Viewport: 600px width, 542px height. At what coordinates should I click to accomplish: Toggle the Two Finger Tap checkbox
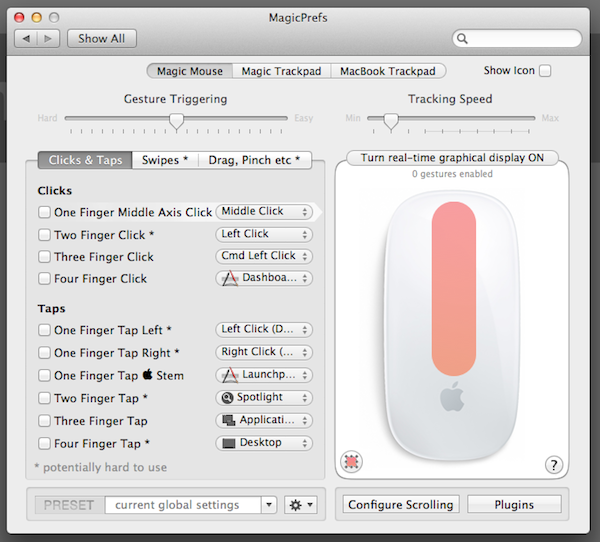(x=44, y=398)
